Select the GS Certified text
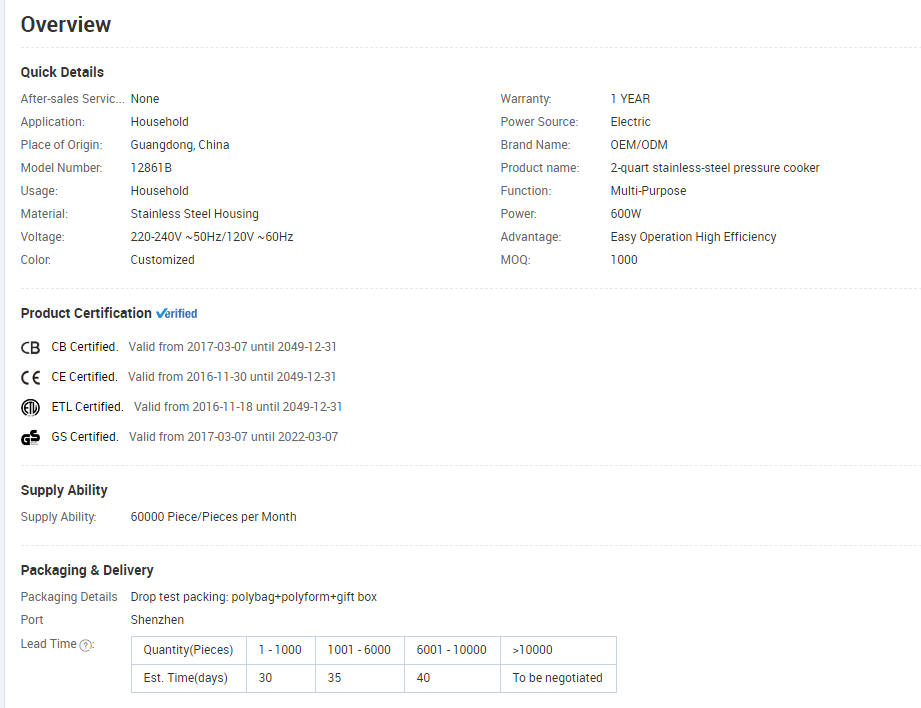This screenshot has height=708, width=921. pyautogui.click(x=84, y=437)
